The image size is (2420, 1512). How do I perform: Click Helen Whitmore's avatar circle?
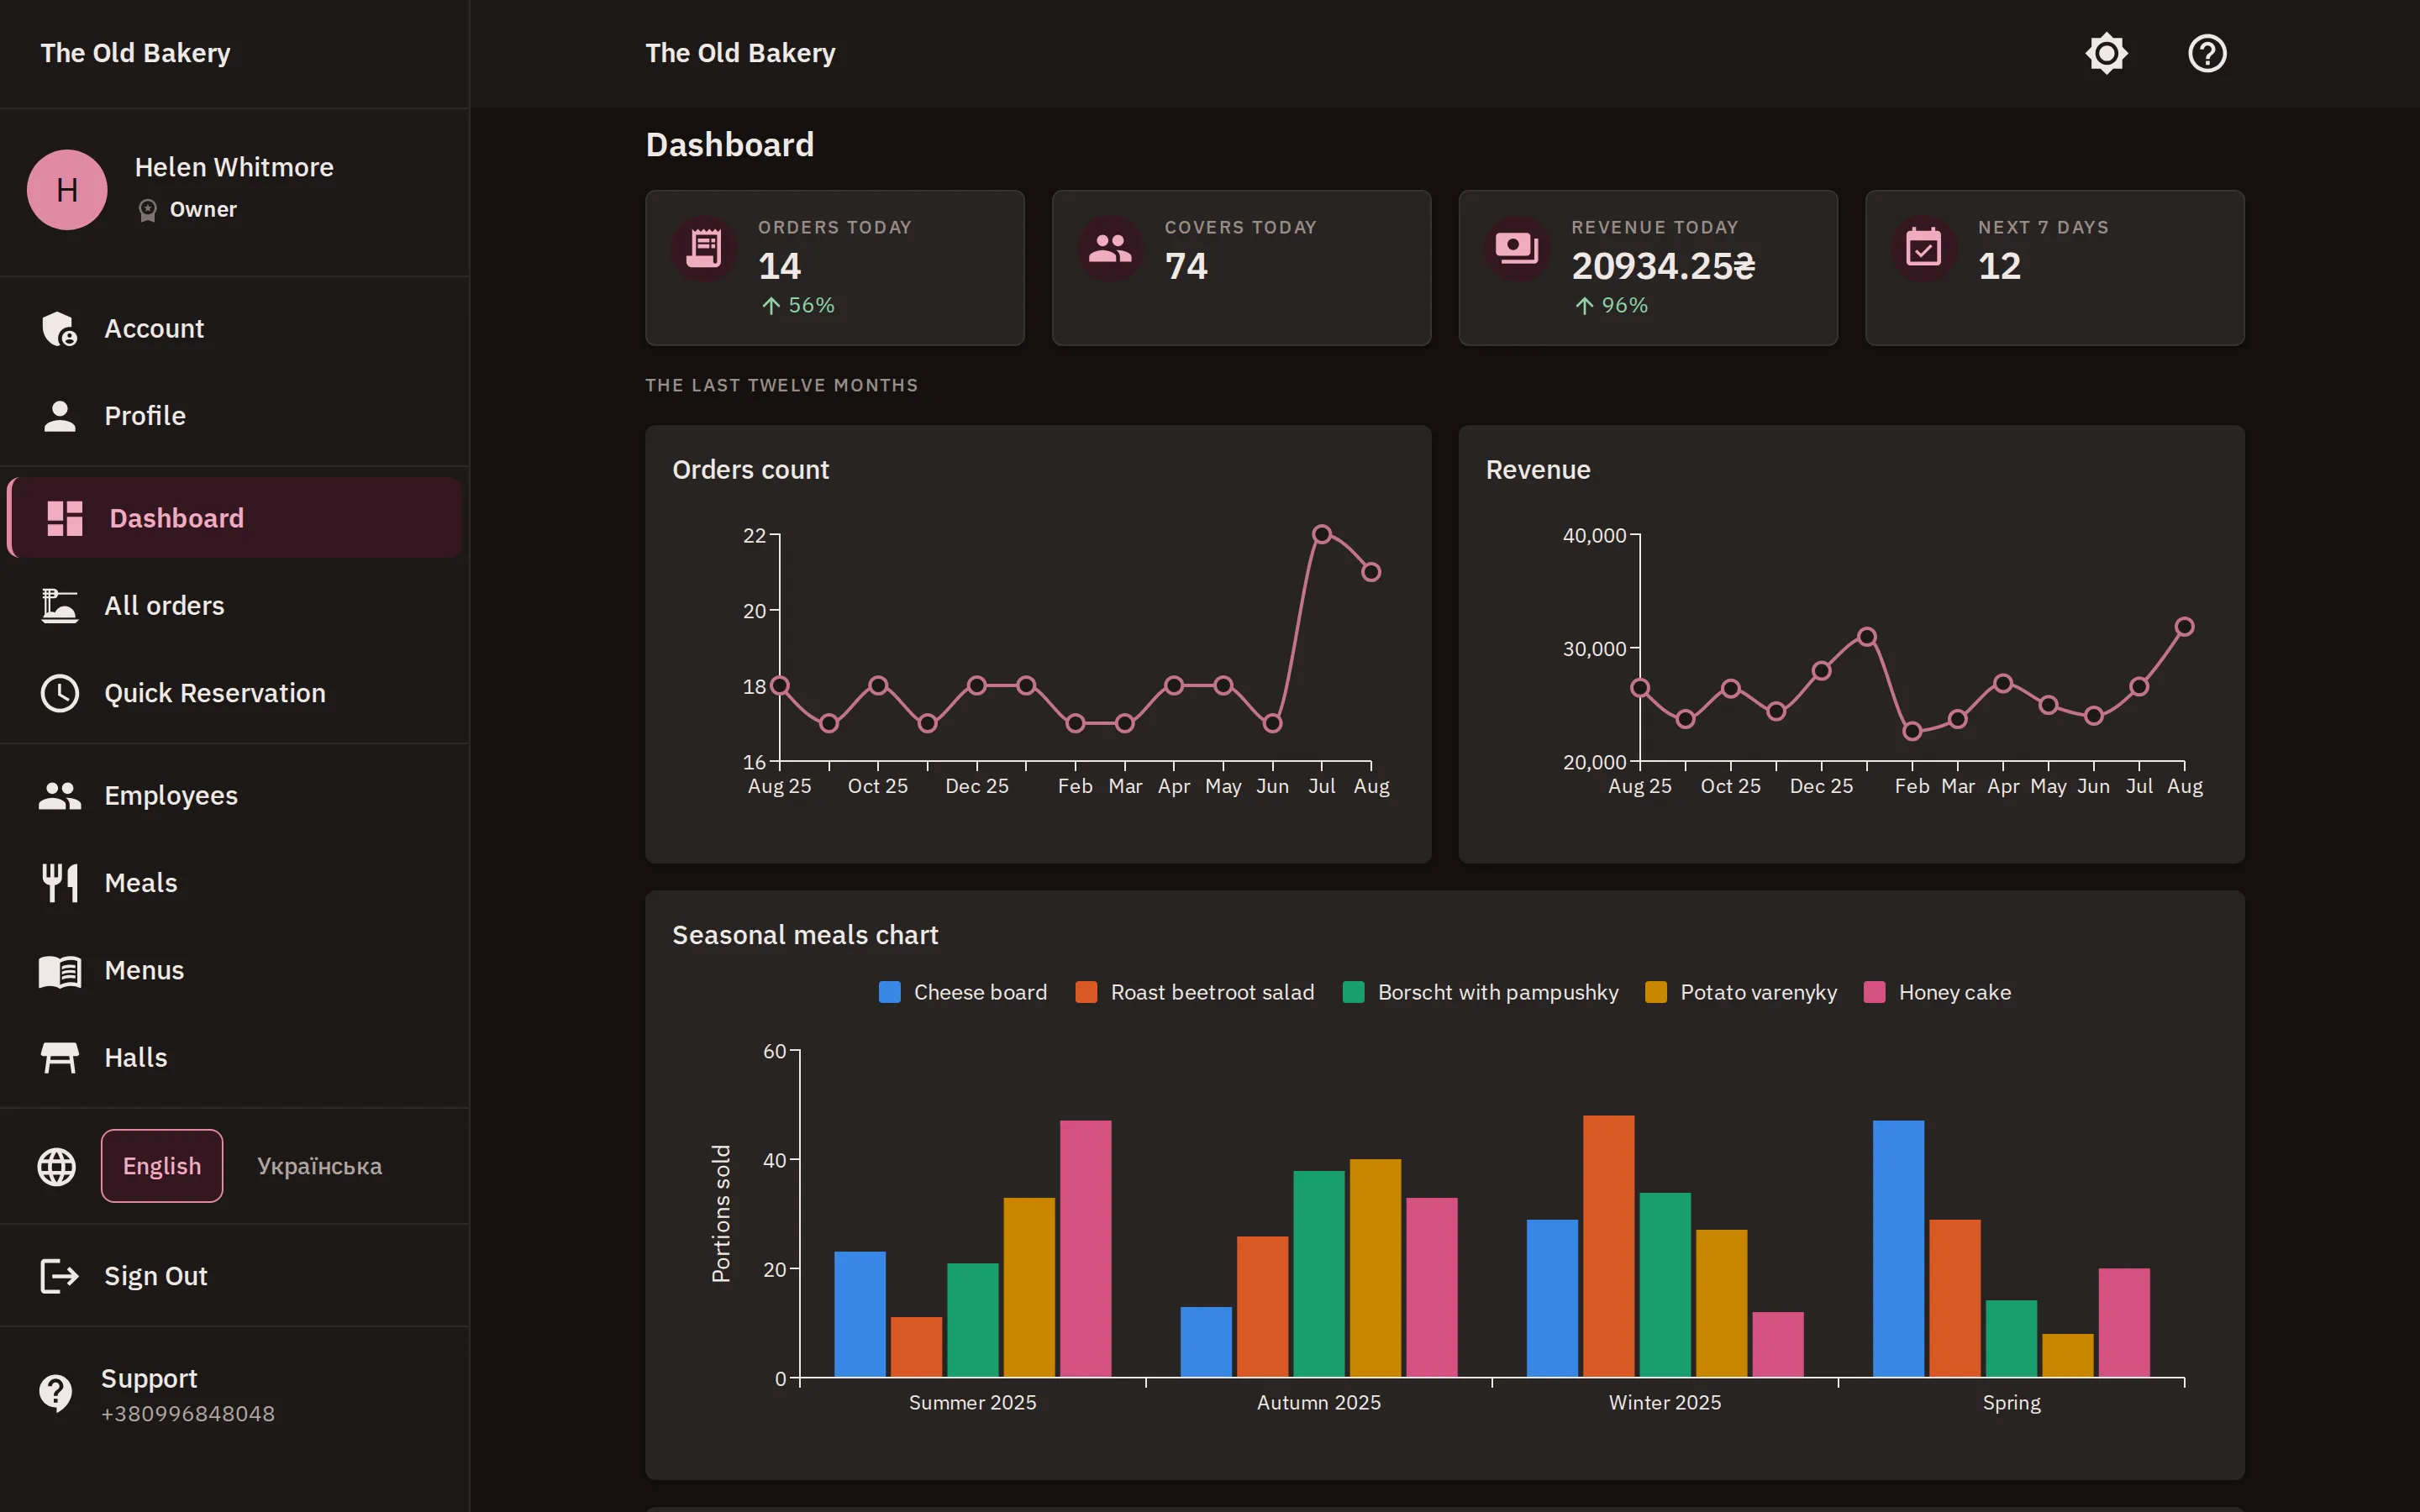tap(67, 190)
